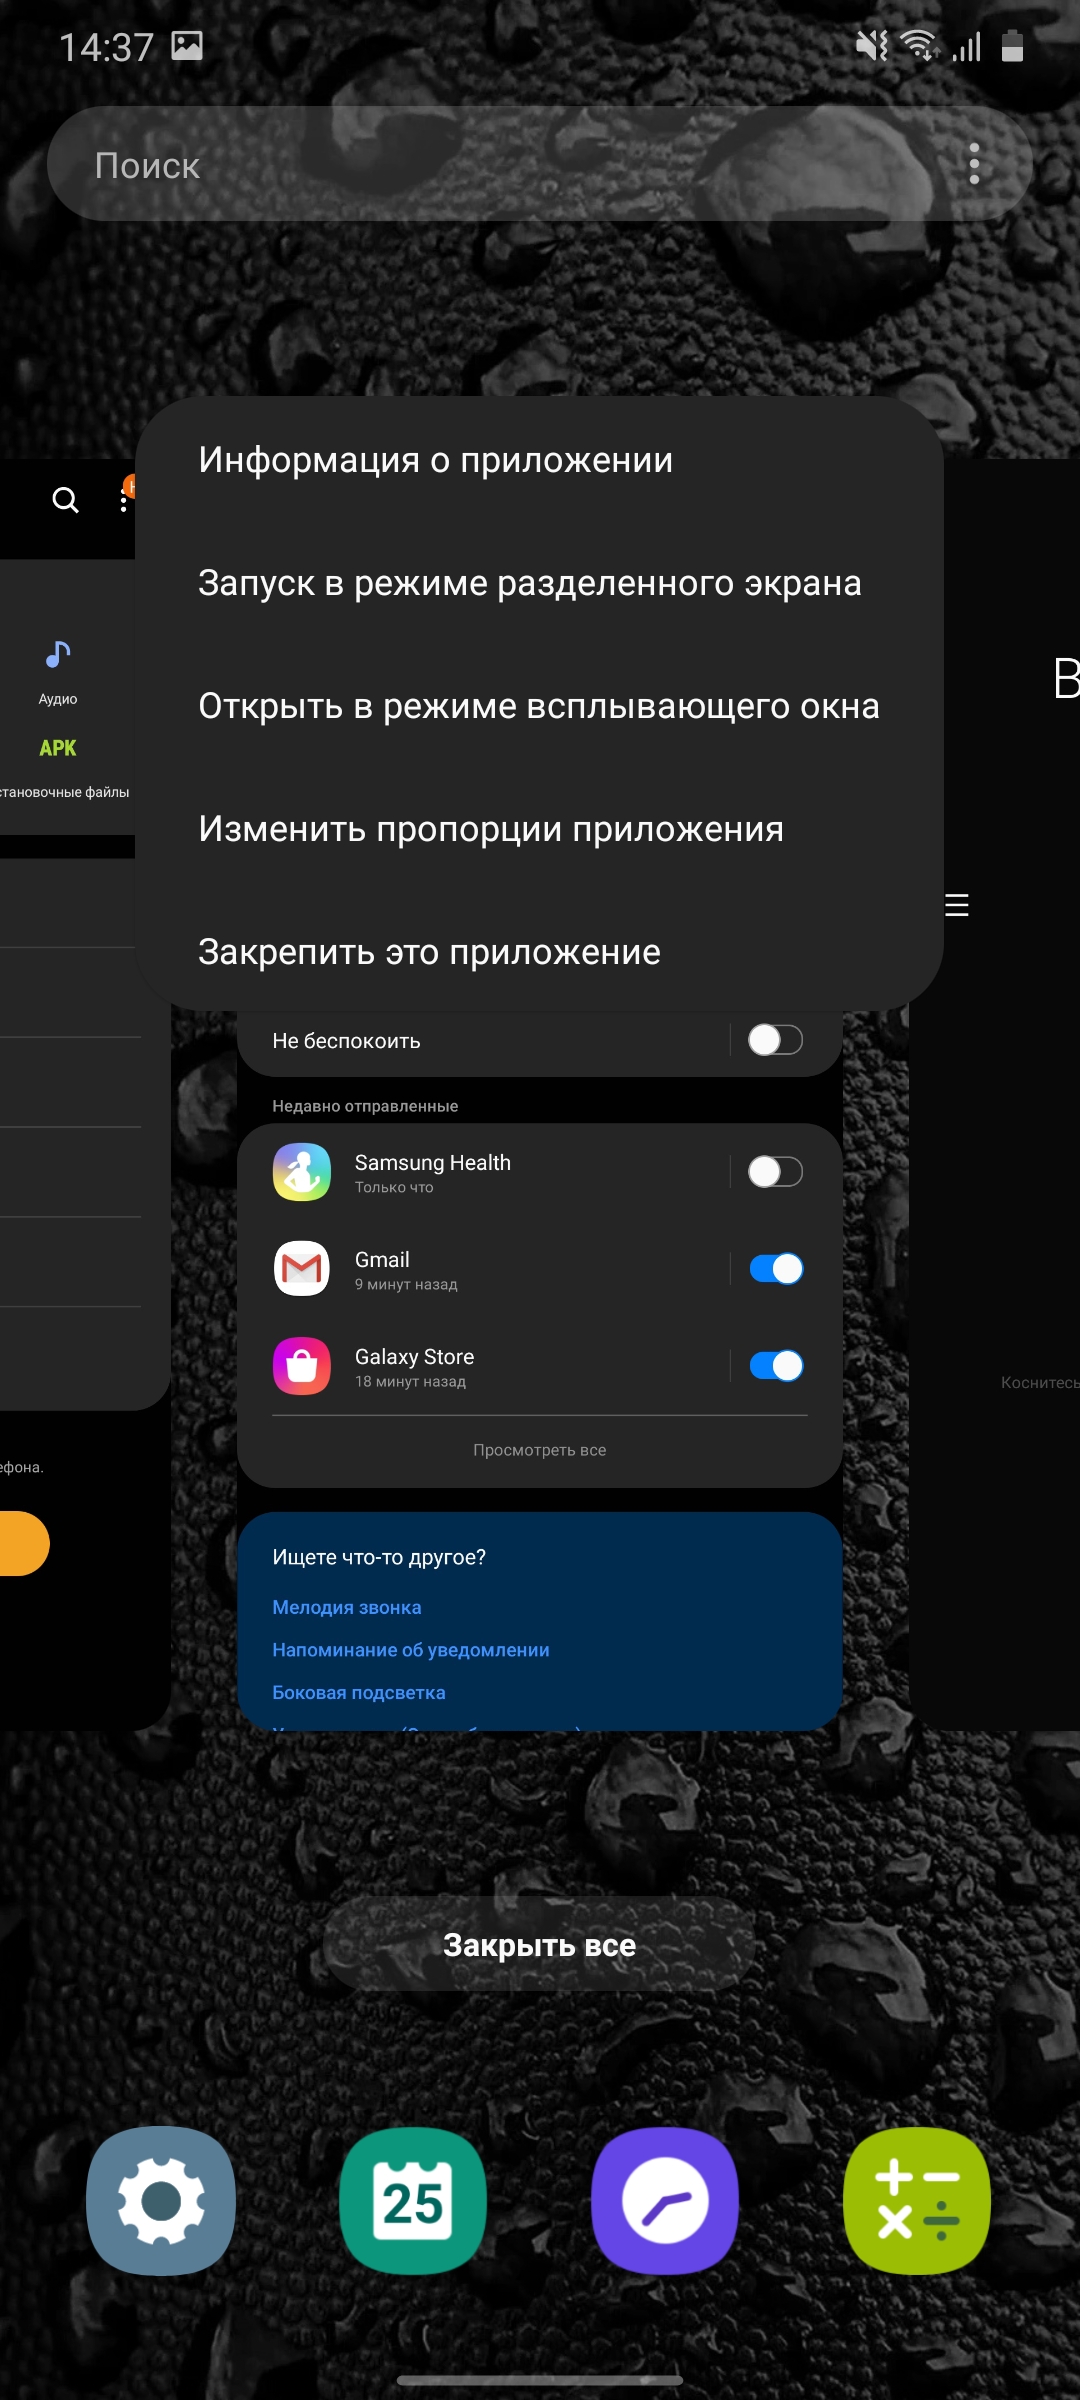Open the Settings app in dock
The width and height of the screenshot is (1080, 2400).
coord(161,2201)
